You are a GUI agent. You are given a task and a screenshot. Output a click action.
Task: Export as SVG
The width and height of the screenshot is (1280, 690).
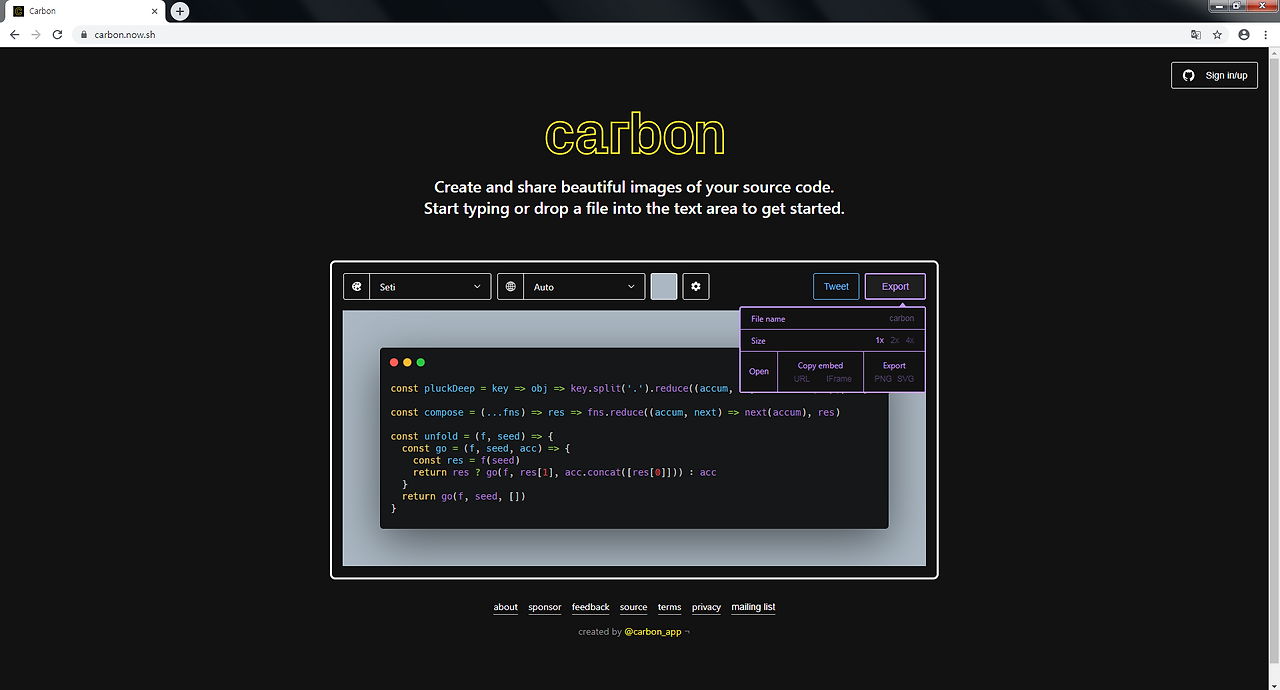(x=905, y=379)
